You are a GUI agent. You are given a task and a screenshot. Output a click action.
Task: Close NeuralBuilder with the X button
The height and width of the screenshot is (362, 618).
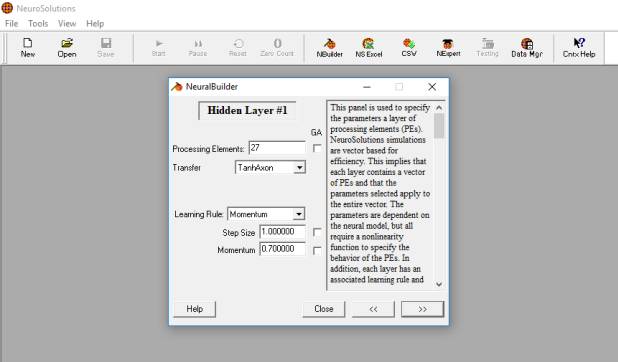[x=432, y=87]
